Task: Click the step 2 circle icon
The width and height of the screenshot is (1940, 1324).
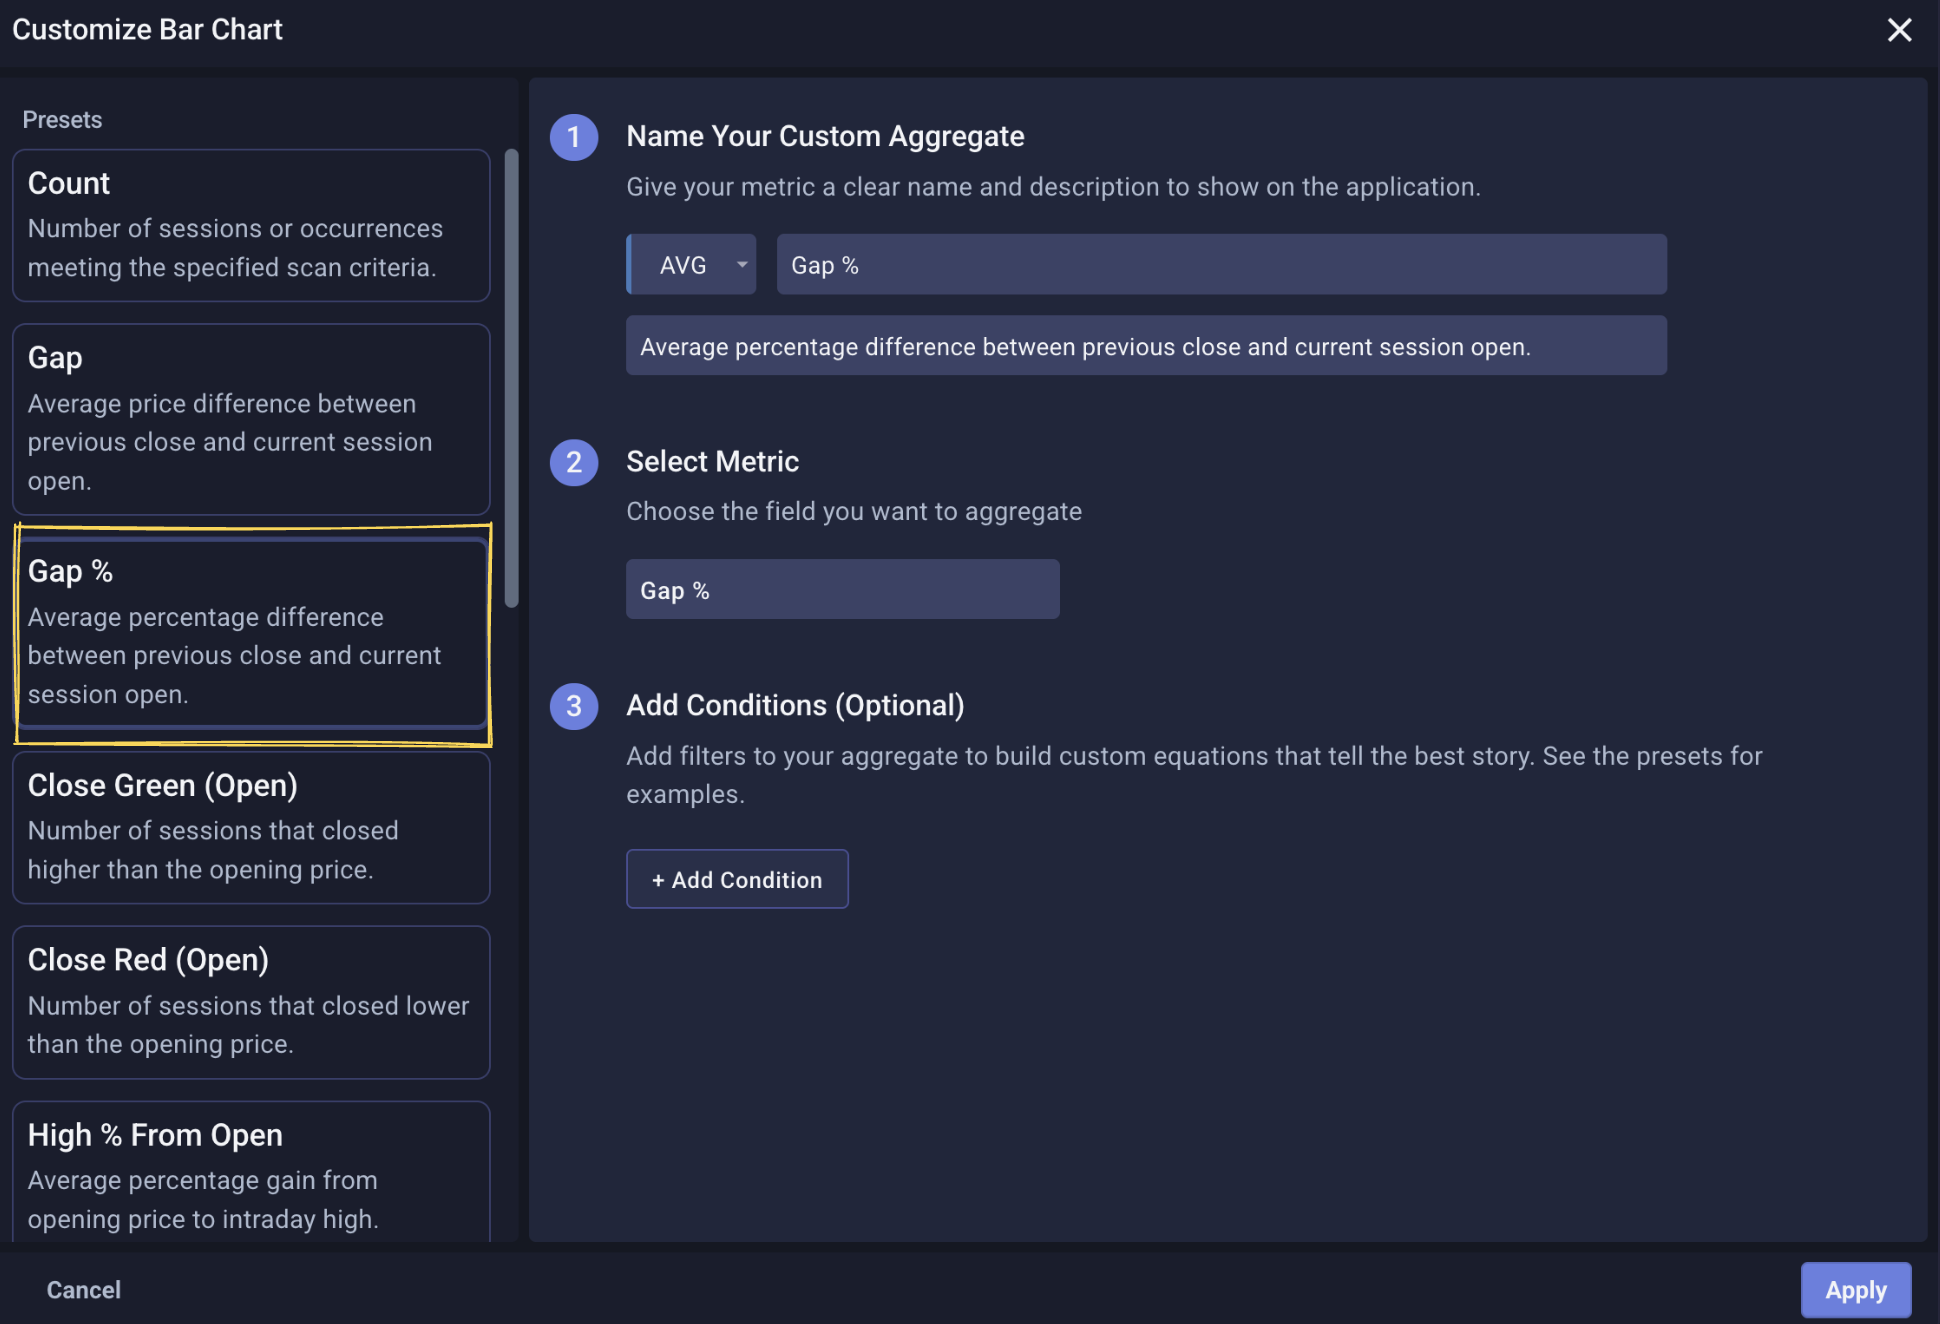Action: (x=574, y=462)
